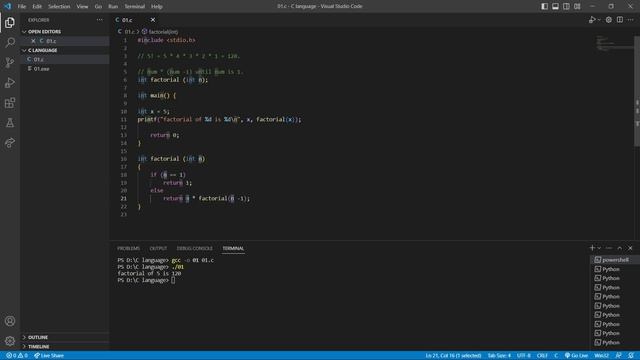The width and height of the screenshot is (640, 360).
Task: Open the Manage gear in activity bar
Action: [10, 341]
